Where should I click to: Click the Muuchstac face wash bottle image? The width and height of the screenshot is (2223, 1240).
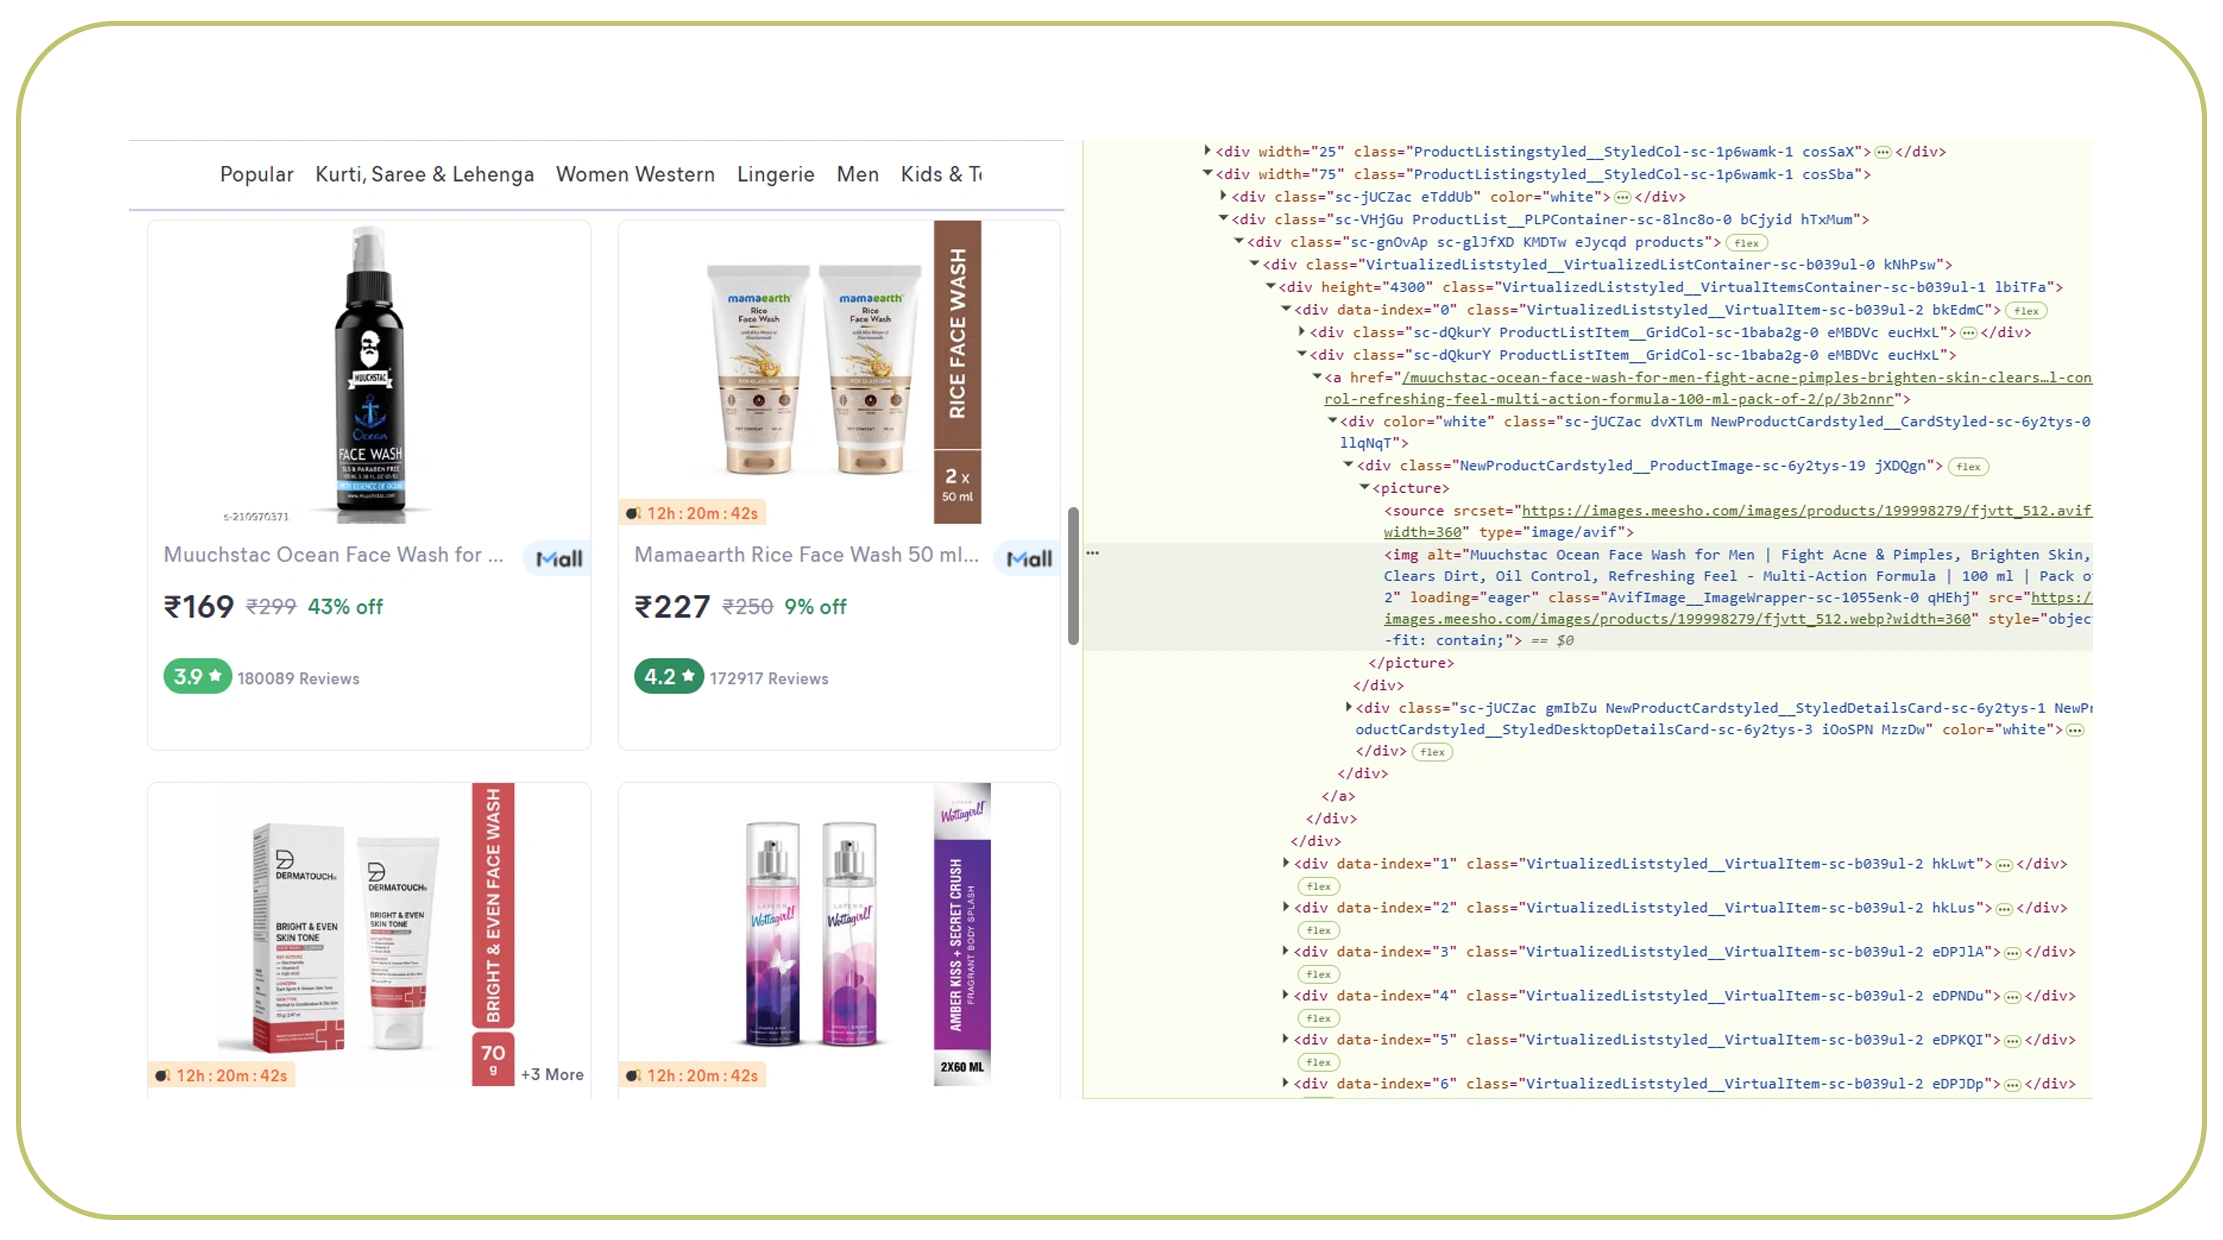tap(369, 374)
